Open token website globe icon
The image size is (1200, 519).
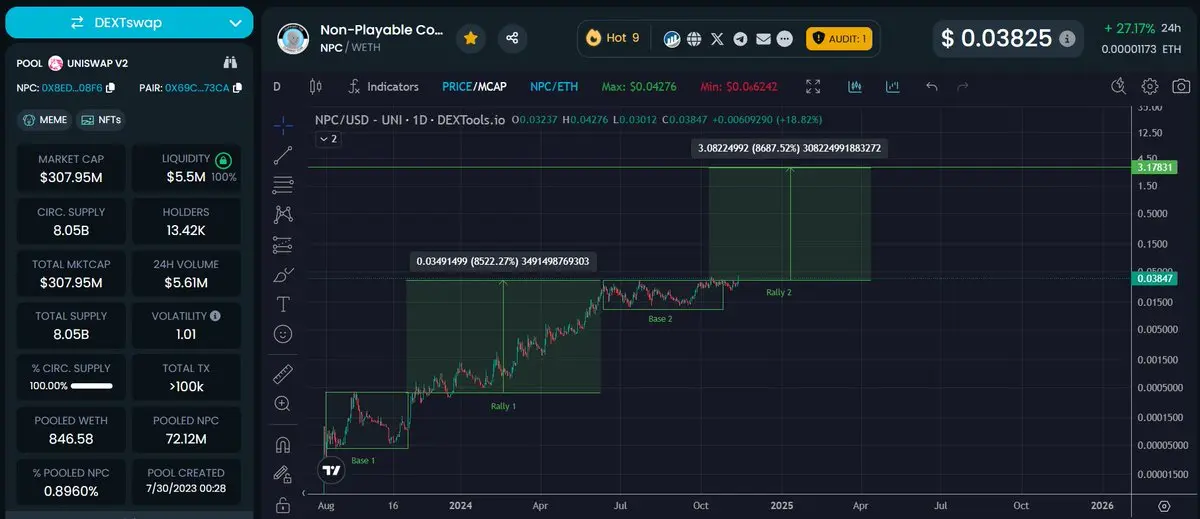tap(695, 39)
